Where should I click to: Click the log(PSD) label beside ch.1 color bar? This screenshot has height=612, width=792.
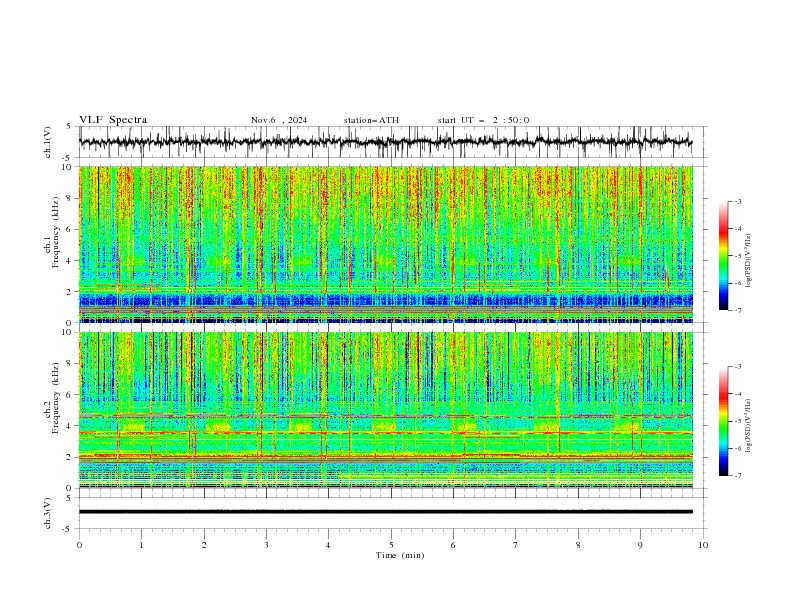pos(748,261)
